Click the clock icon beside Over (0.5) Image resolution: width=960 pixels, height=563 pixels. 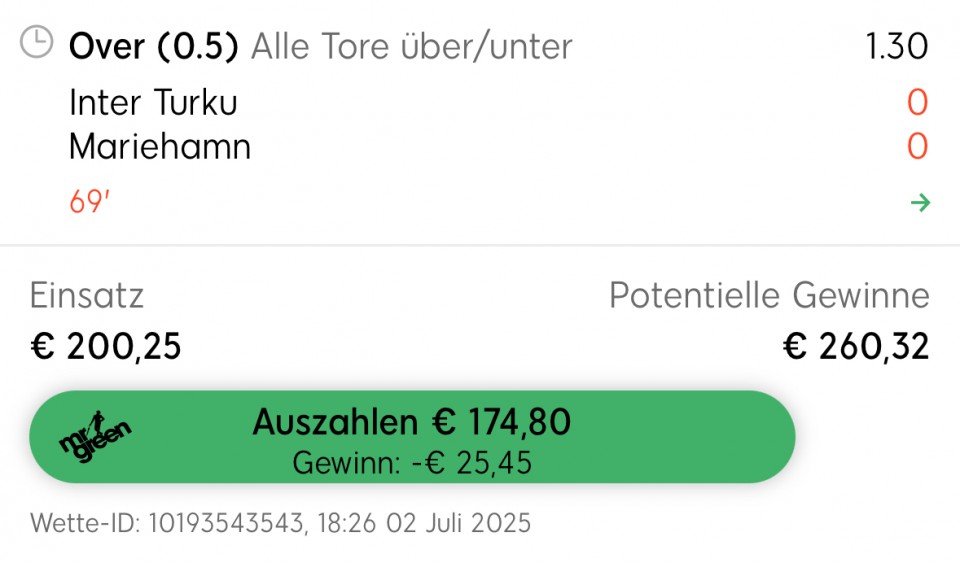(37, 42)
